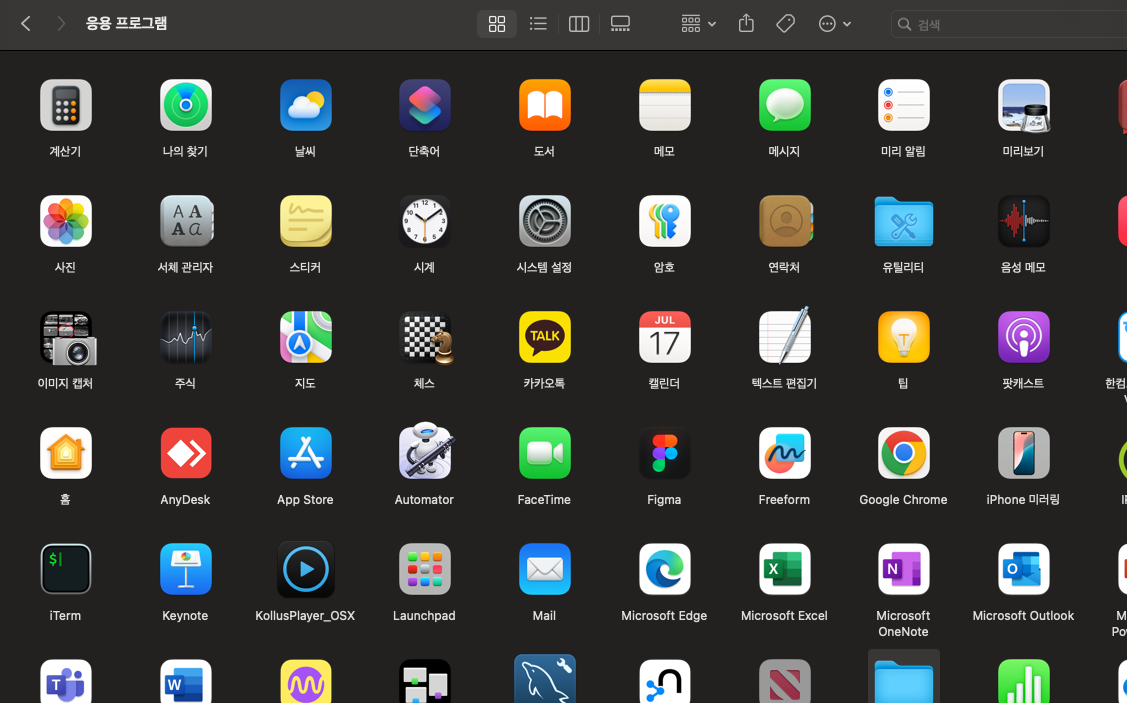Launch Google Chrome browser
This screenshot has height=703, width=1127.
pos(903,454)
